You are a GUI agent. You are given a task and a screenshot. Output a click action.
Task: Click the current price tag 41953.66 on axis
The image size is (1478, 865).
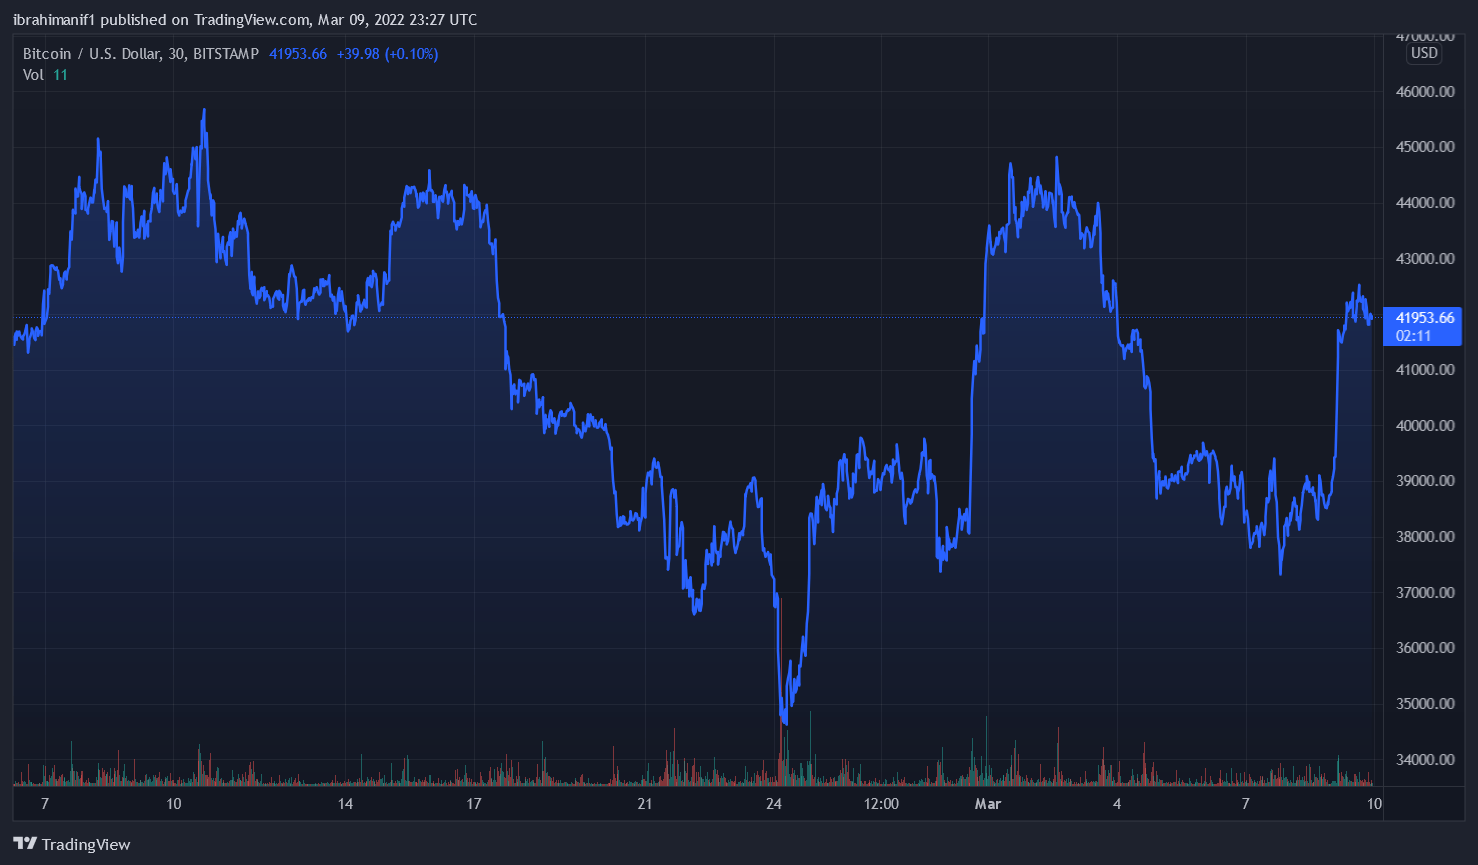pos(1424,318)
